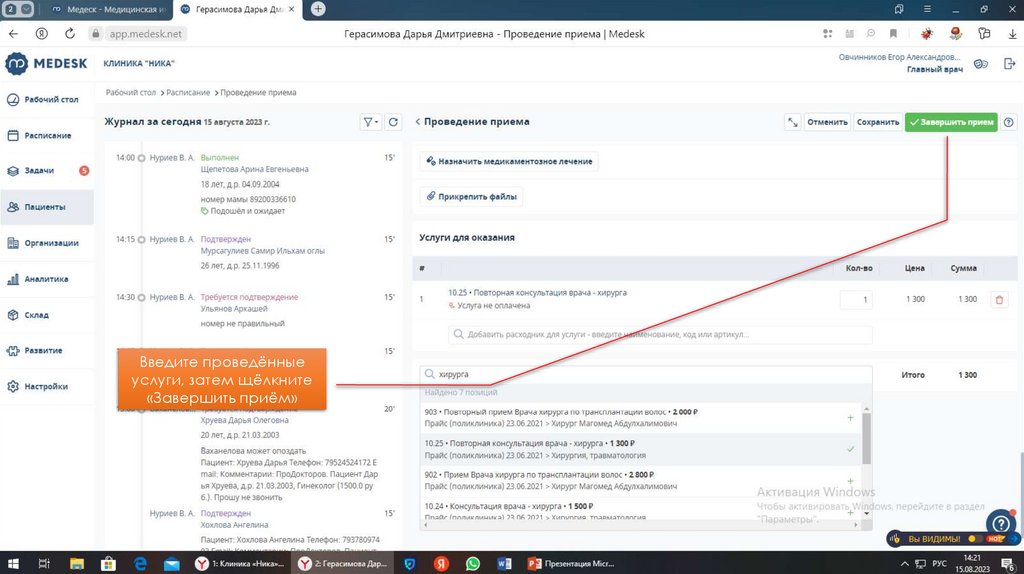Viewport: 1024px width, 574px height.
Task: Expand the appointment panel to fullscreen
Action: pyautogui.click(x=792, y=122)
